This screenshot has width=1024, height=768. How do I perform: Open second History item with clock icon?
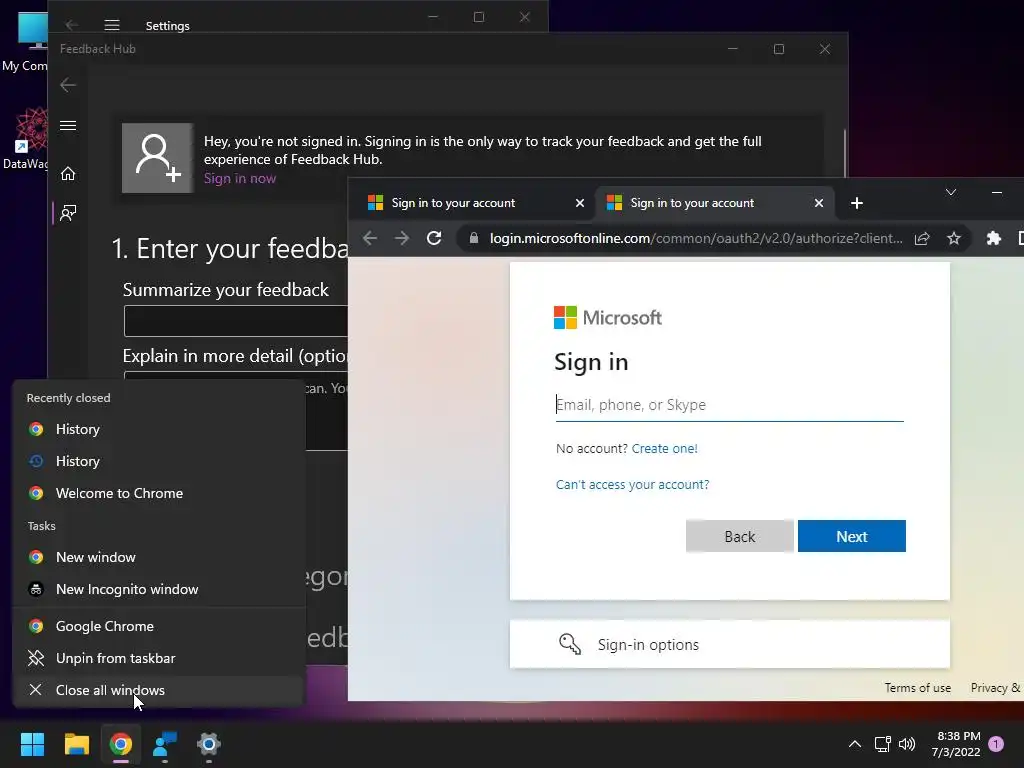point(159,461)
